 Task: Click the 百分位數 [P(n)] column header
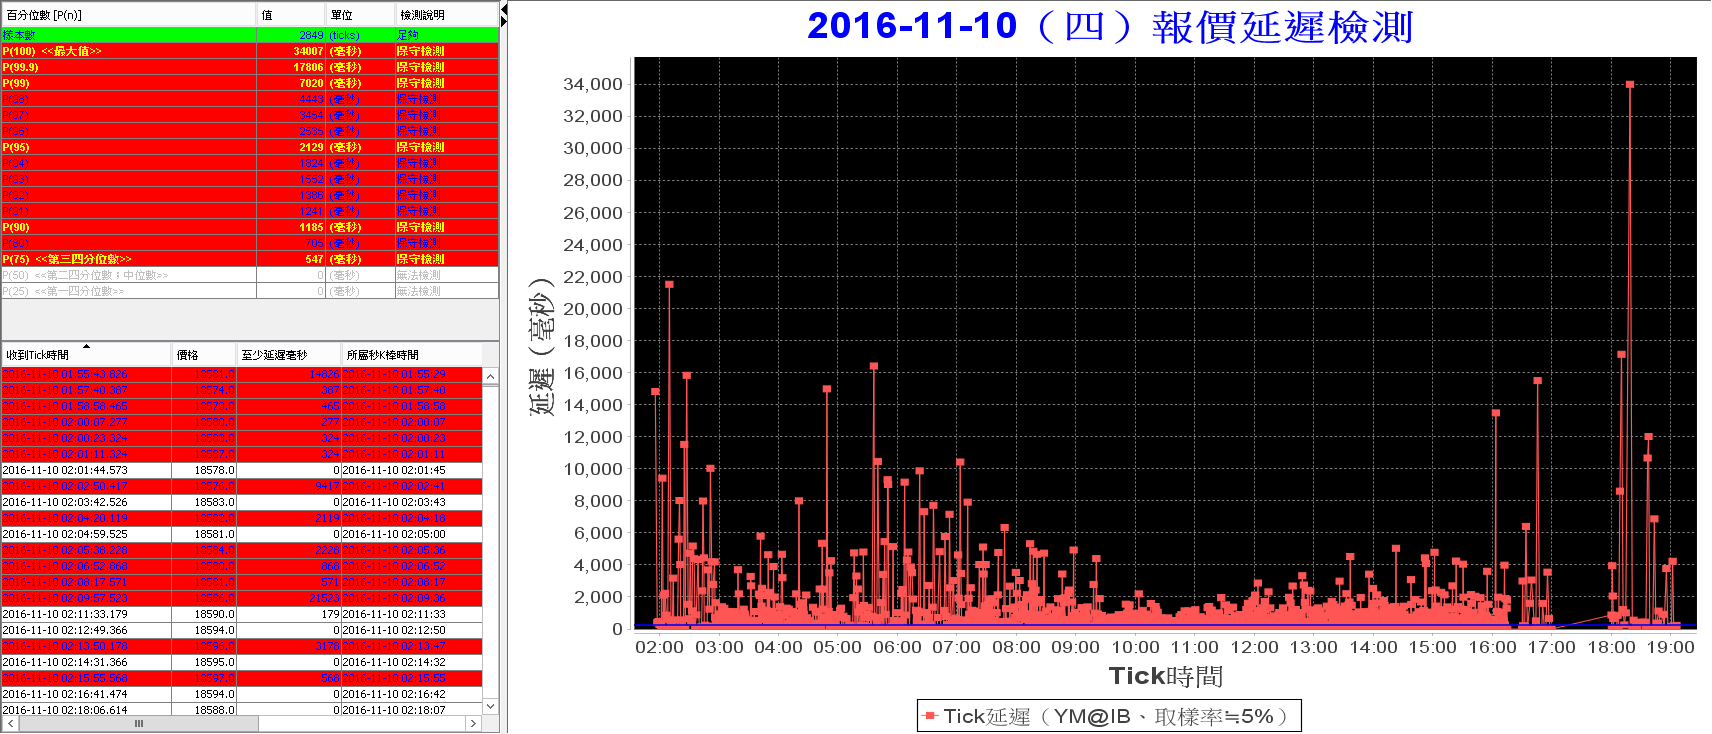pos(129,15)
